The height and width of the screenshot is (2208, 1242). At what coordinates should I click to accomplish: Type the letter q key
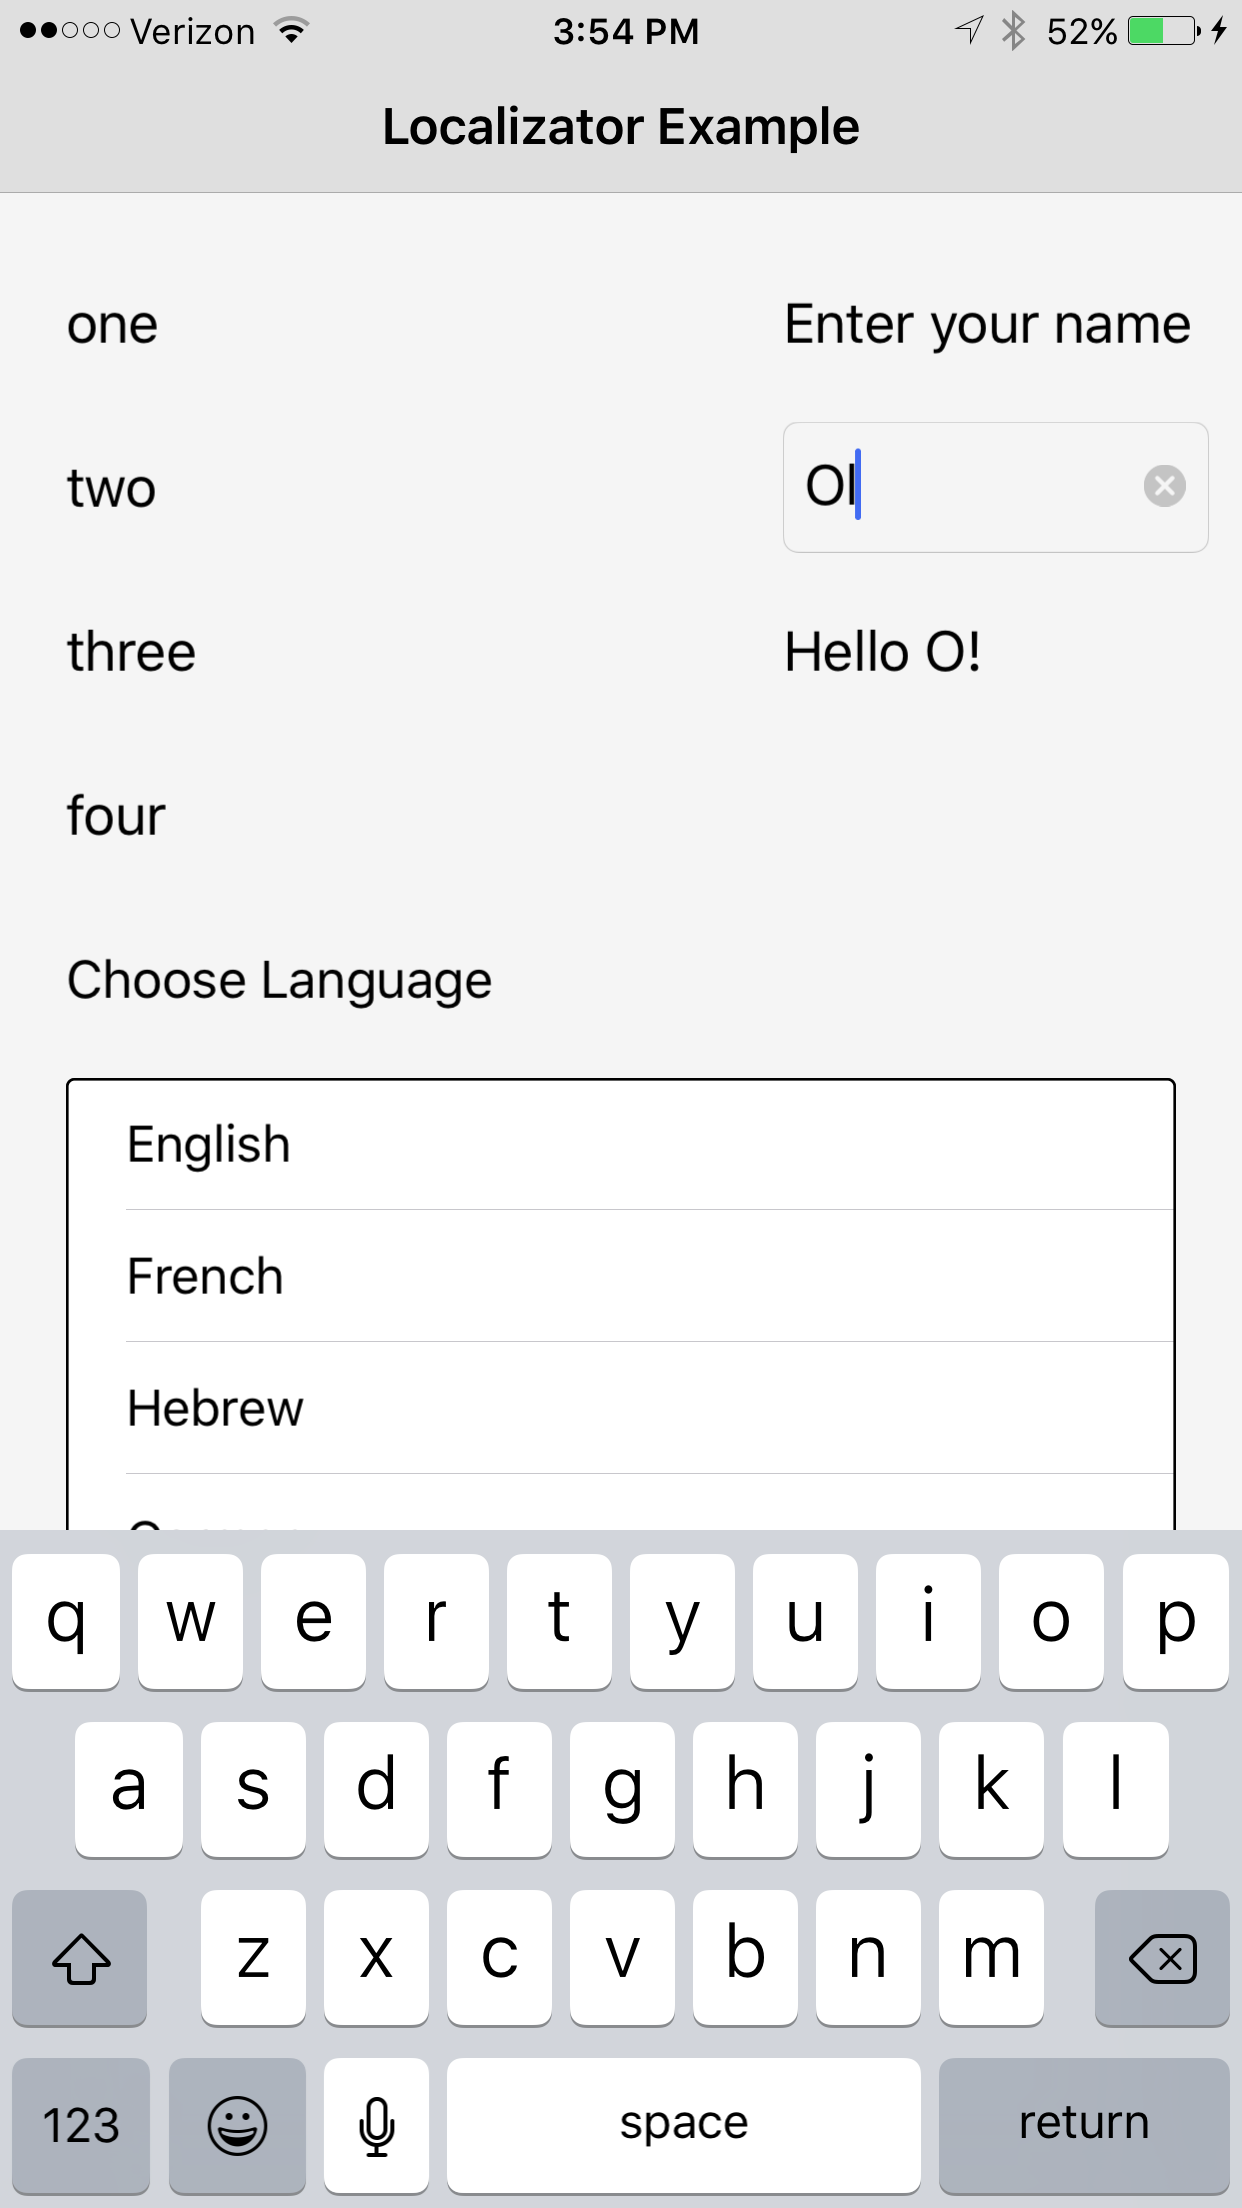[x=66, y=1621]
